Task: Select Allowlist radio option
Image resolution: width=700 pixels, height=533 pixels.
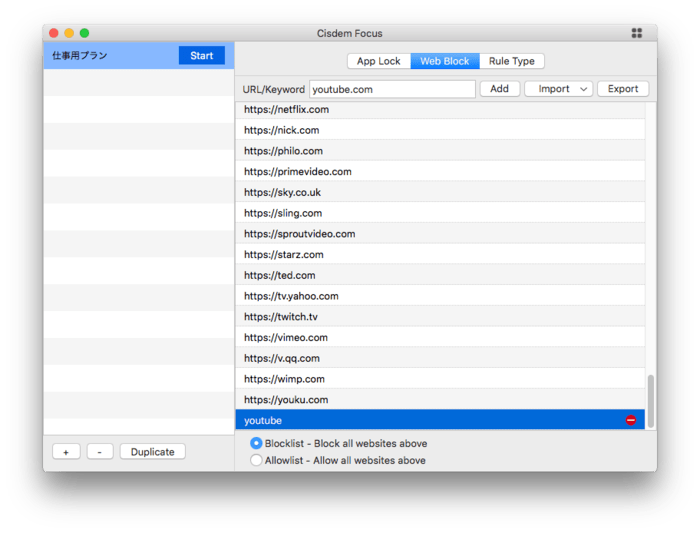Action: [256, 460]
